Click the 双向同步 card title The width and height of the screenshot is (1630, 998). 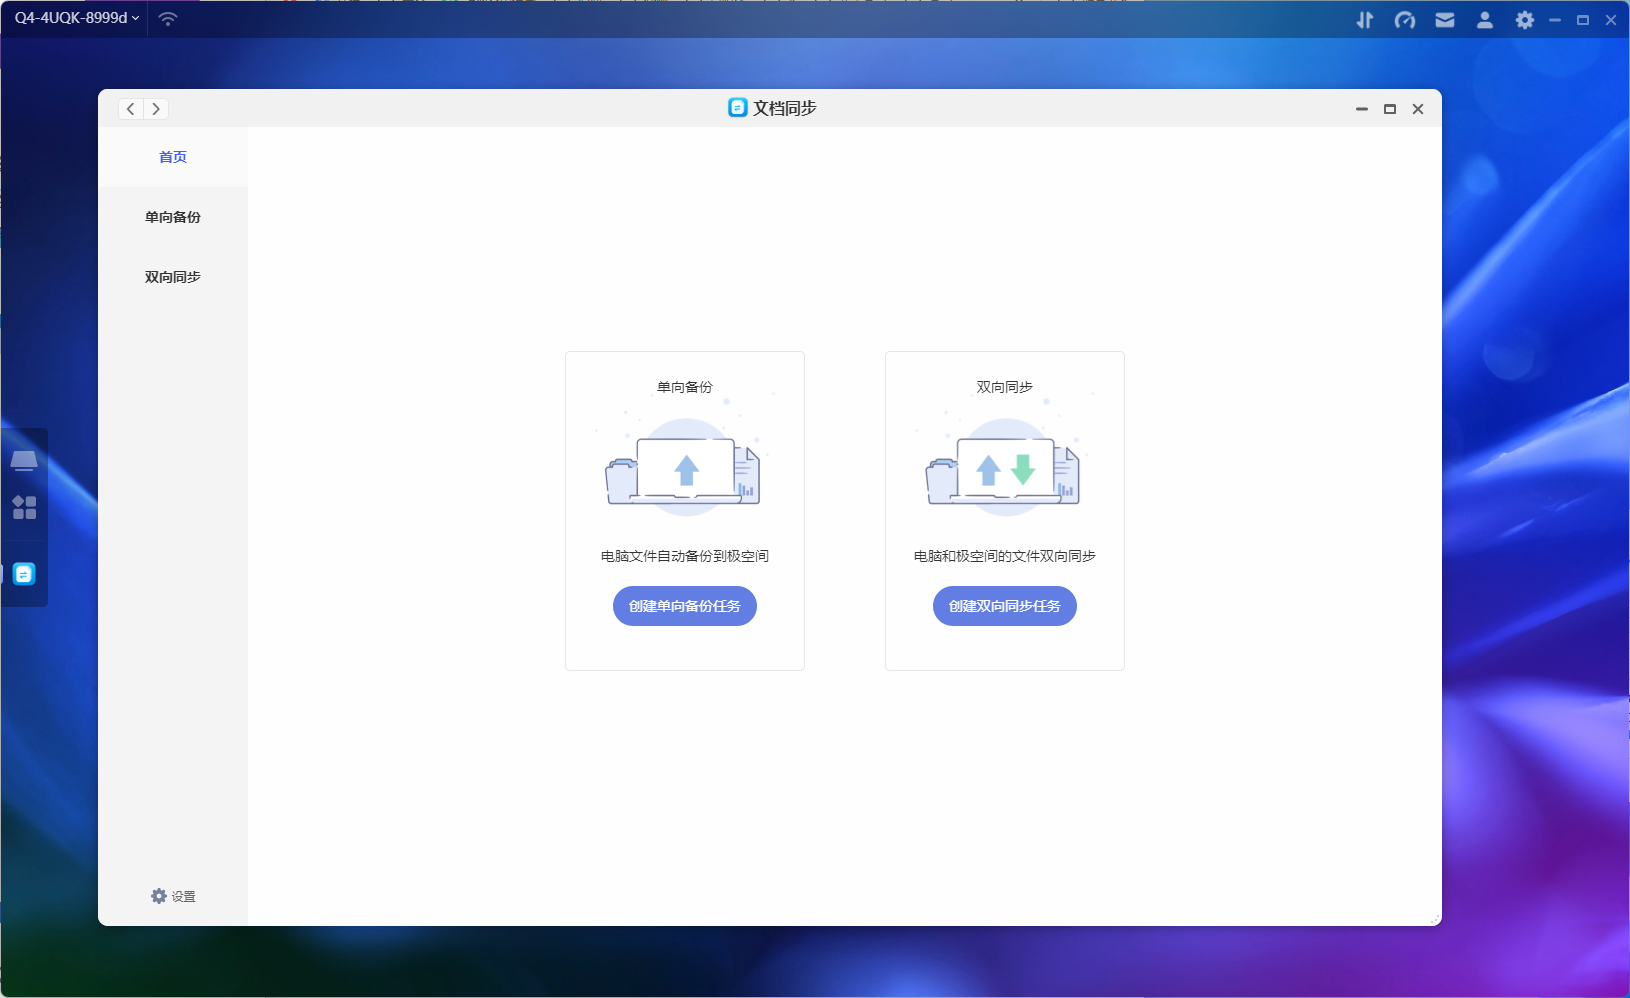point(1005,387)
